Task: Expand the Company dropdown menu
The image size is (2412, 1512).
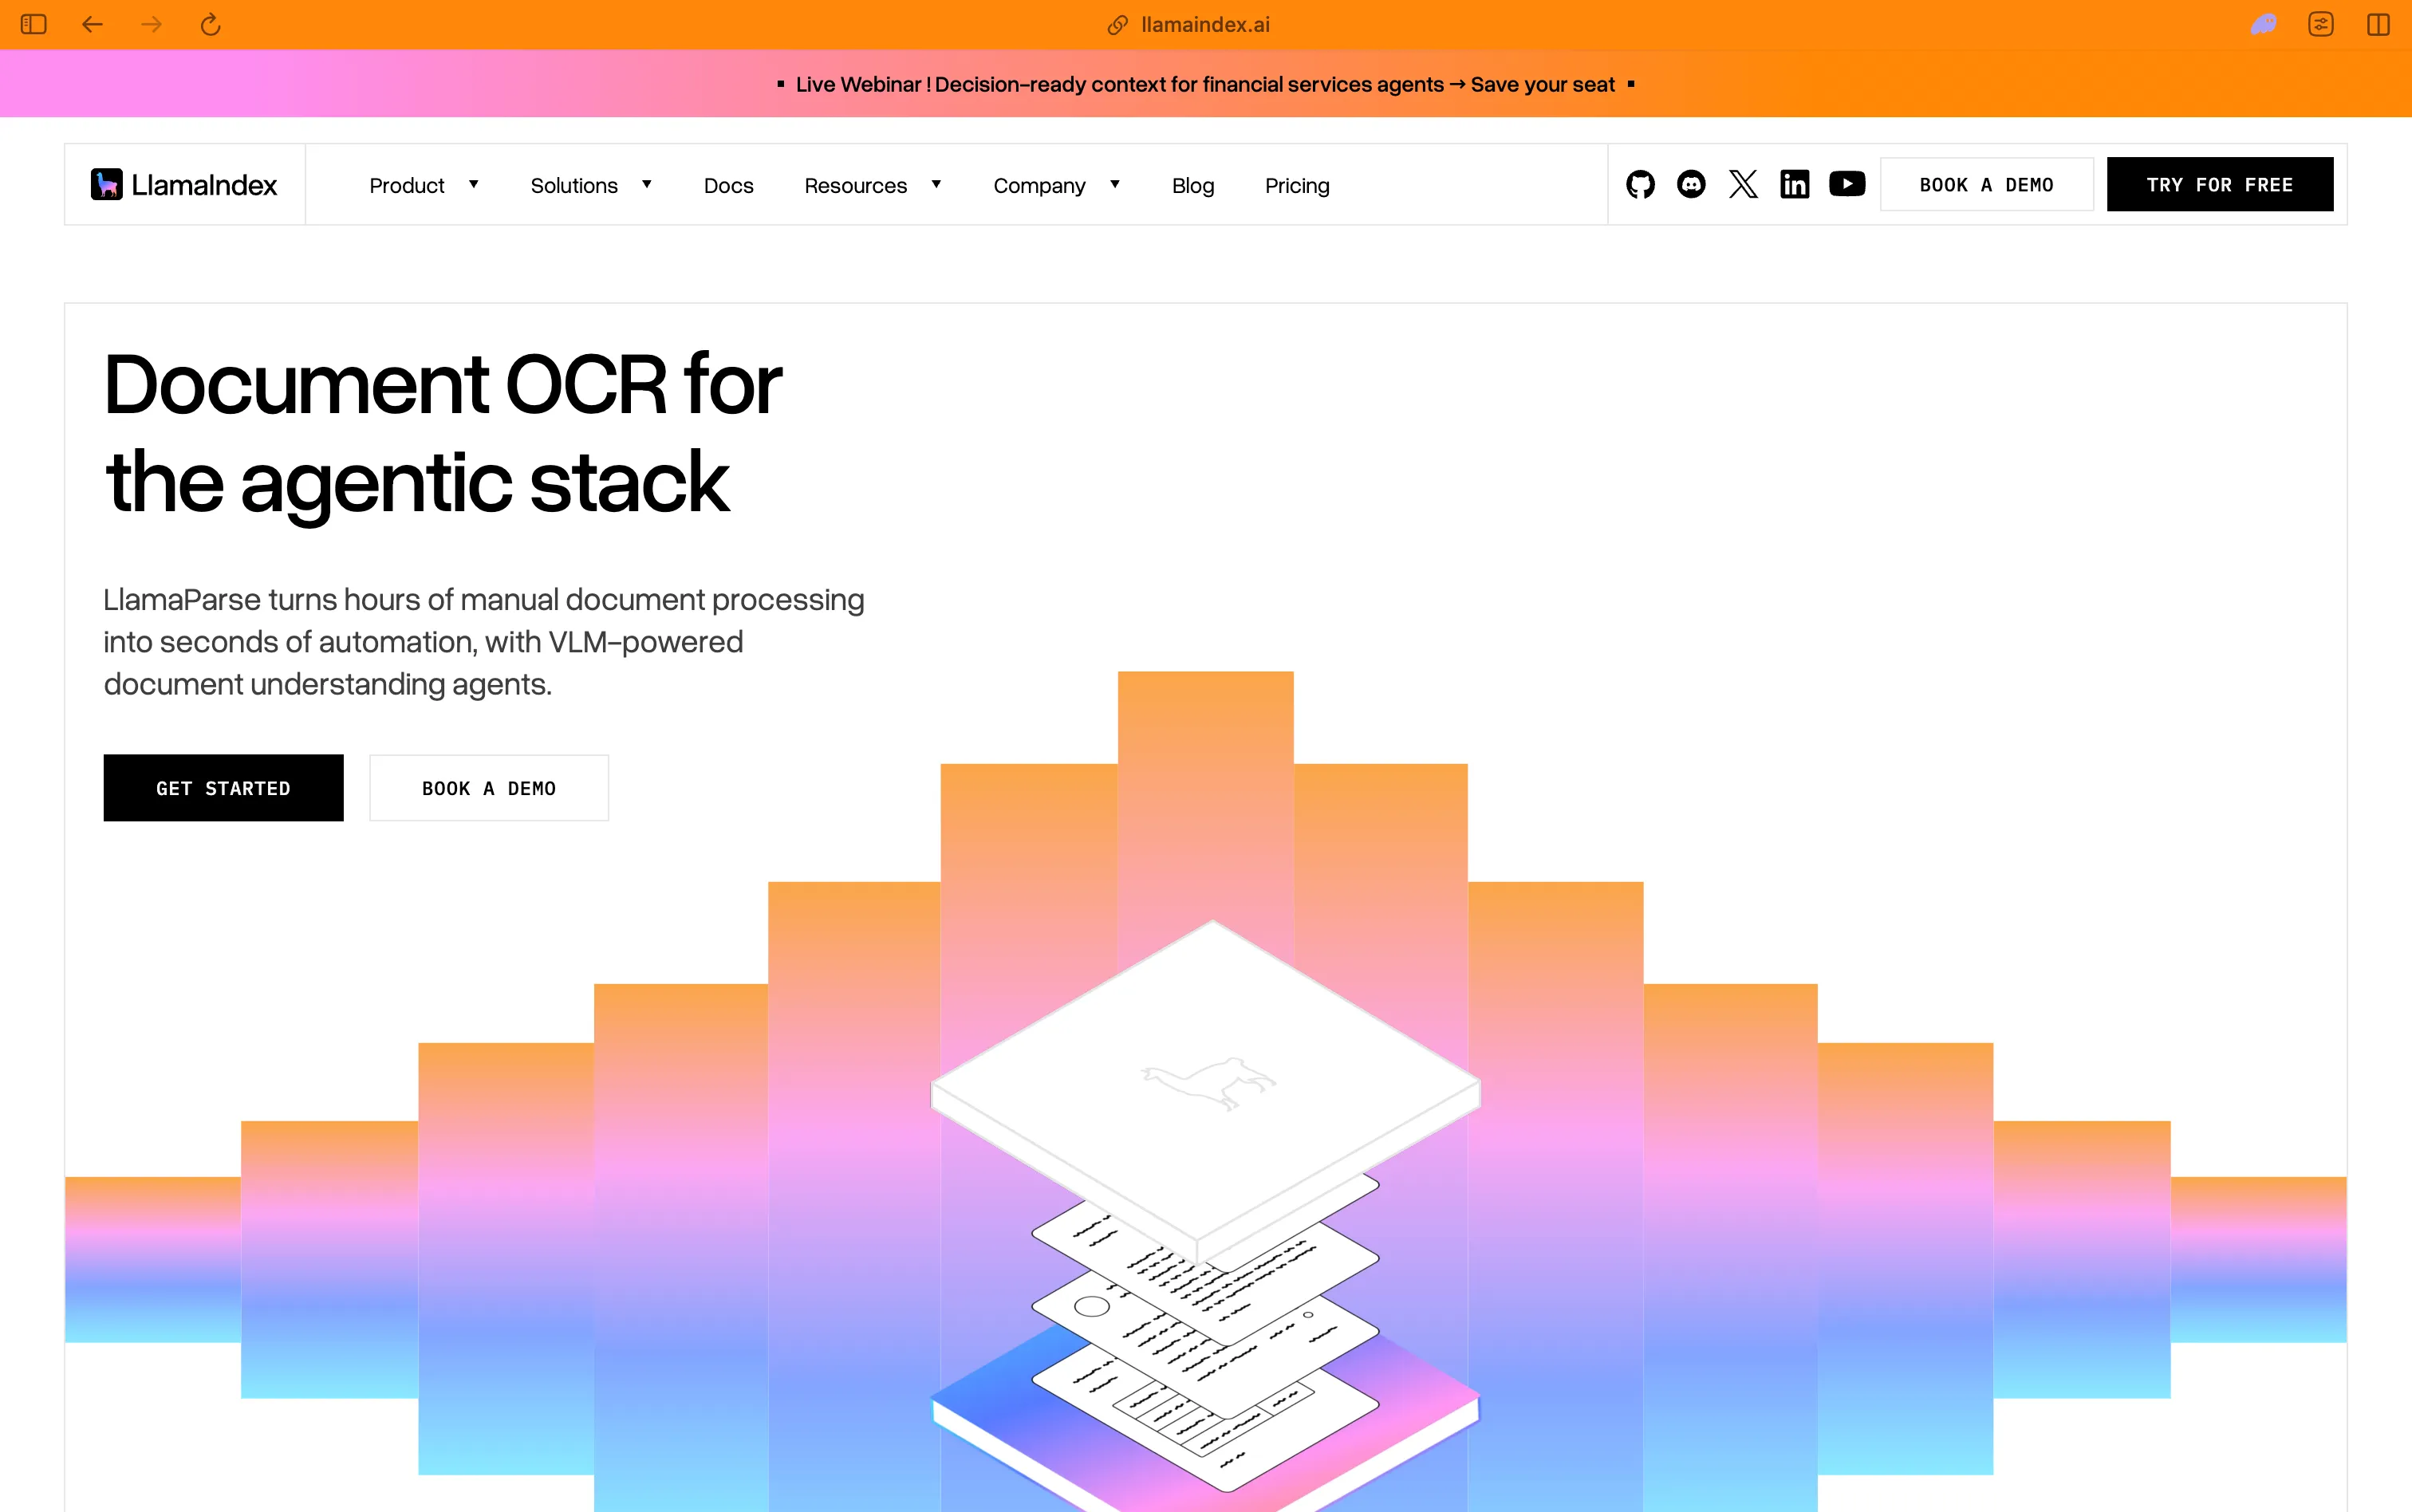Action: [1057, 185]
